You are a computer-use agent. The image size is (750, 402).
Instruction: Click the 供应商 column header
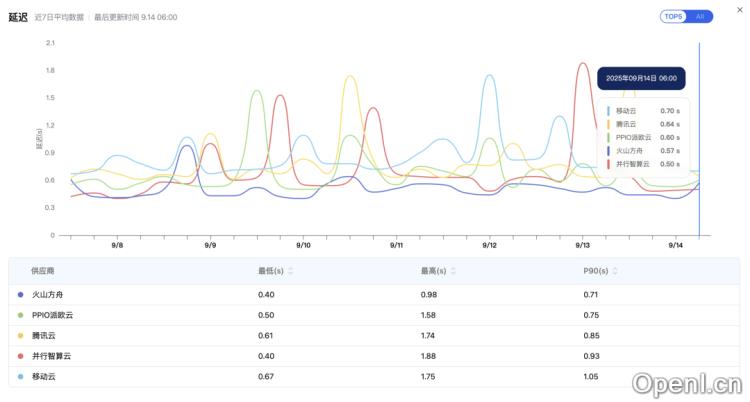click(43, 271)
